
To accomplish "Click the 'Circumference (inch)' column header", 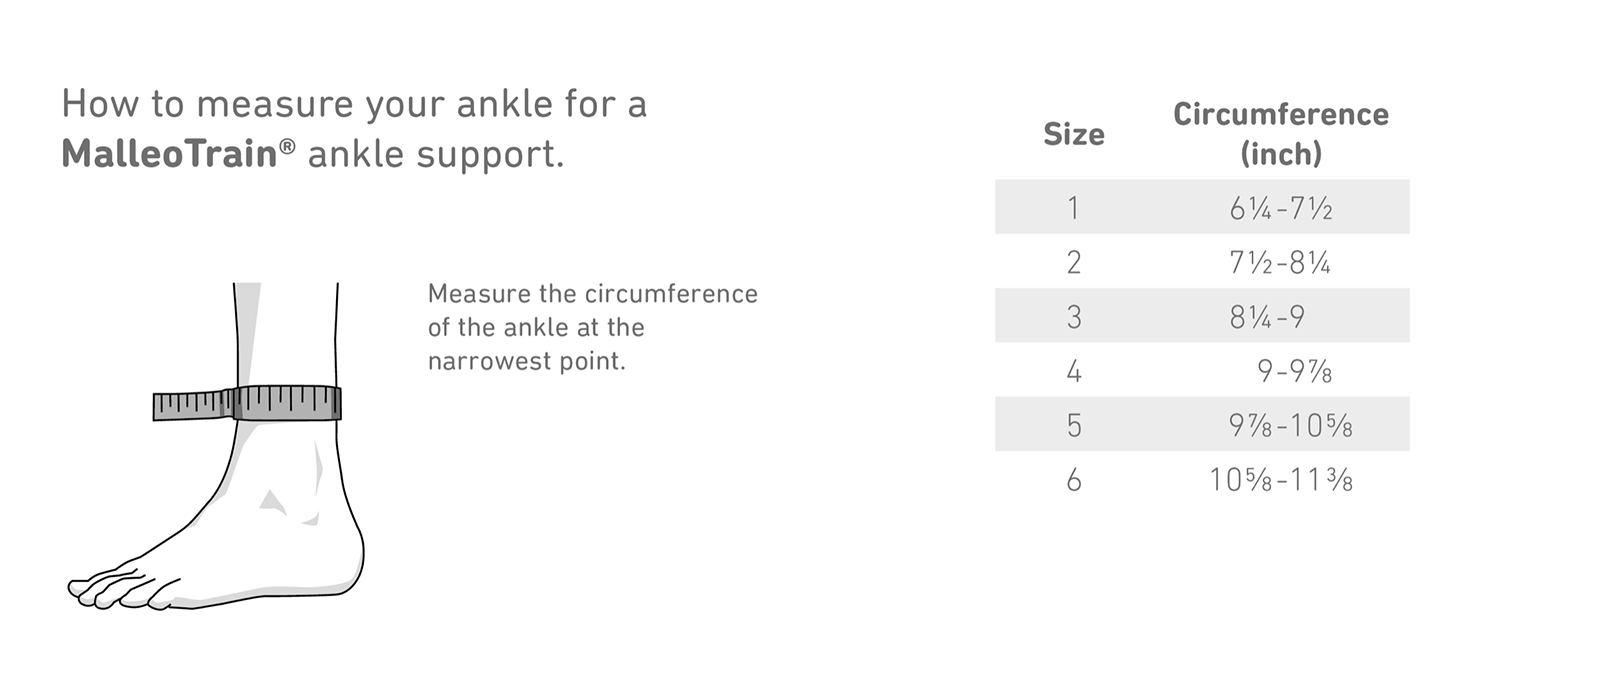I will (1280, 134).
